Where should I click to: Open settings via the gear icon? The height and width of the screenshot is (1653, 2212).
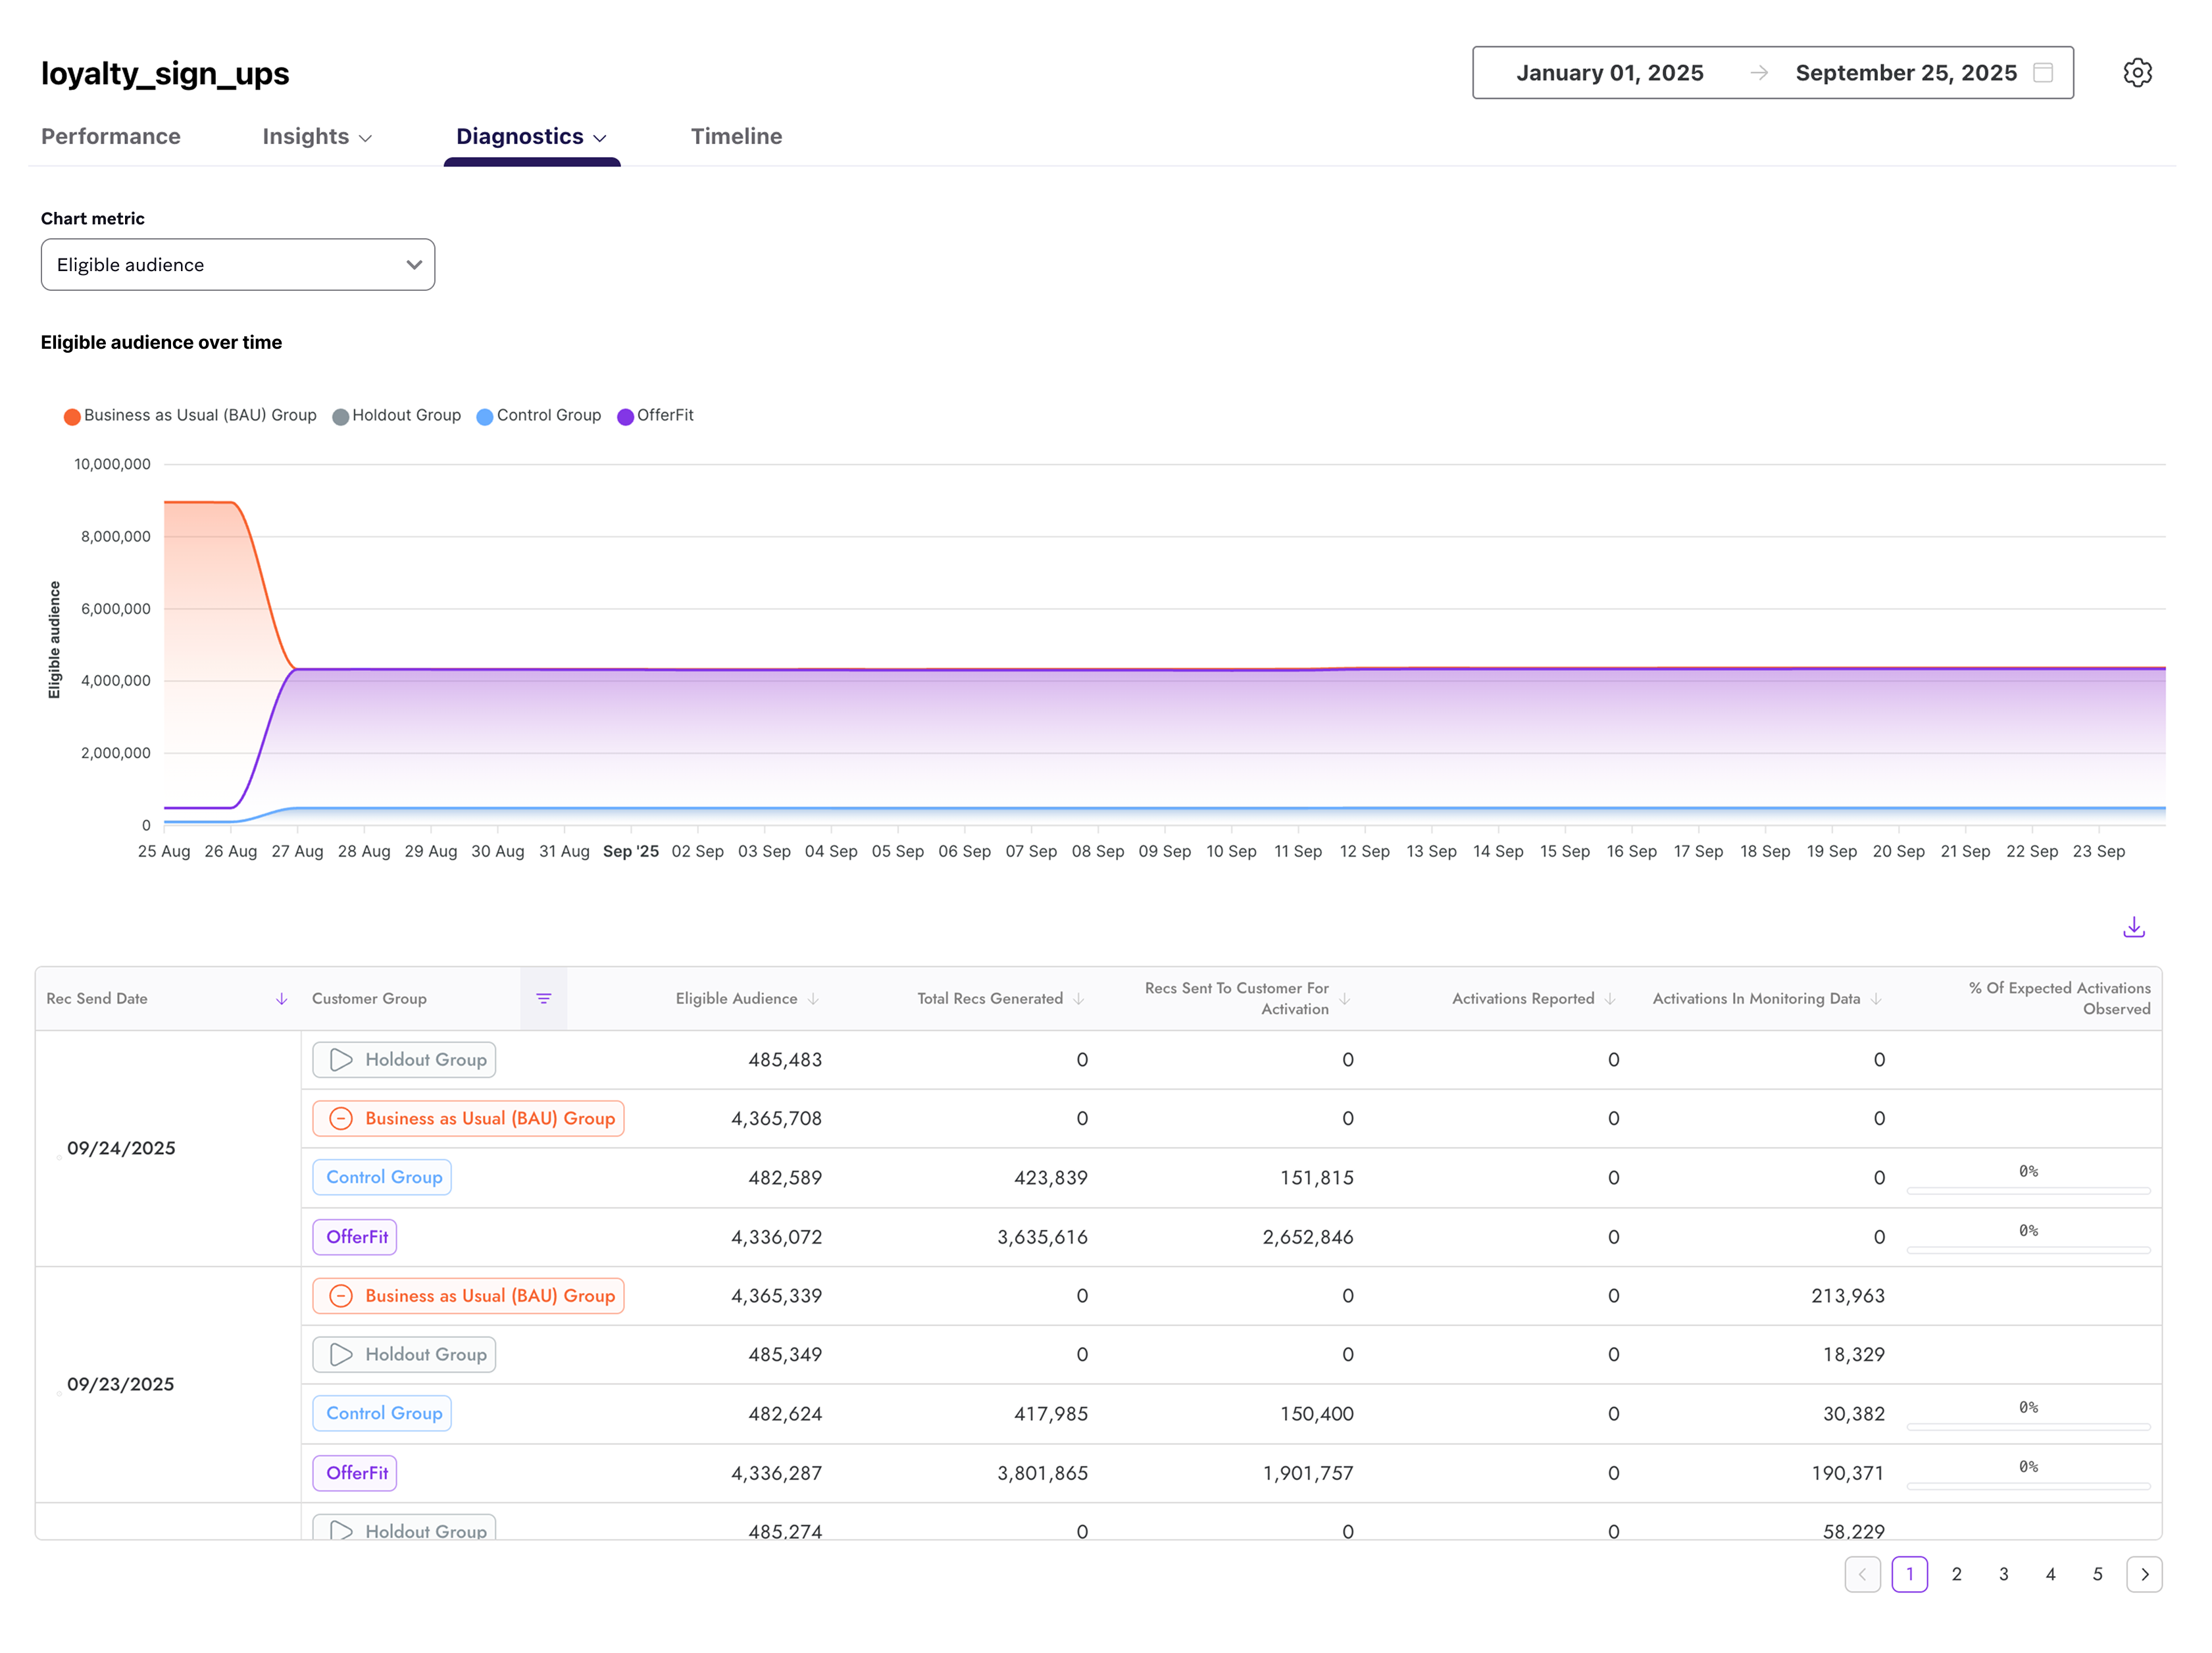click(x=2138, y=72)
